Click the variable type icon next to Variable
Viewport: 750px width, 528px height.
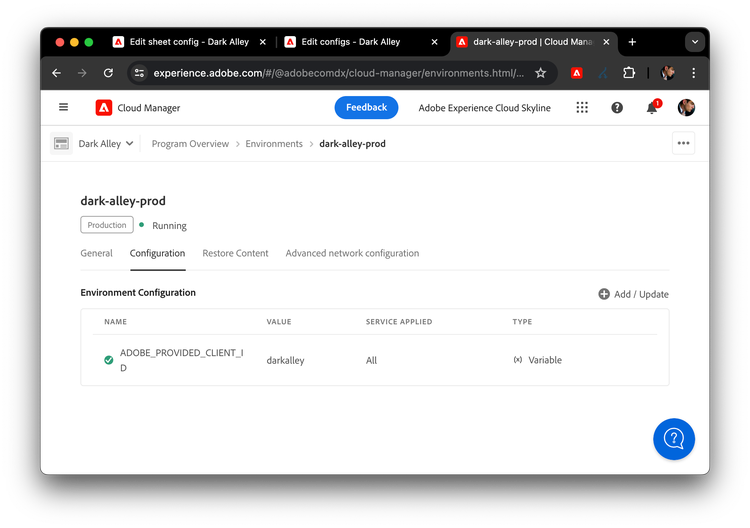(x=518, y=360)
